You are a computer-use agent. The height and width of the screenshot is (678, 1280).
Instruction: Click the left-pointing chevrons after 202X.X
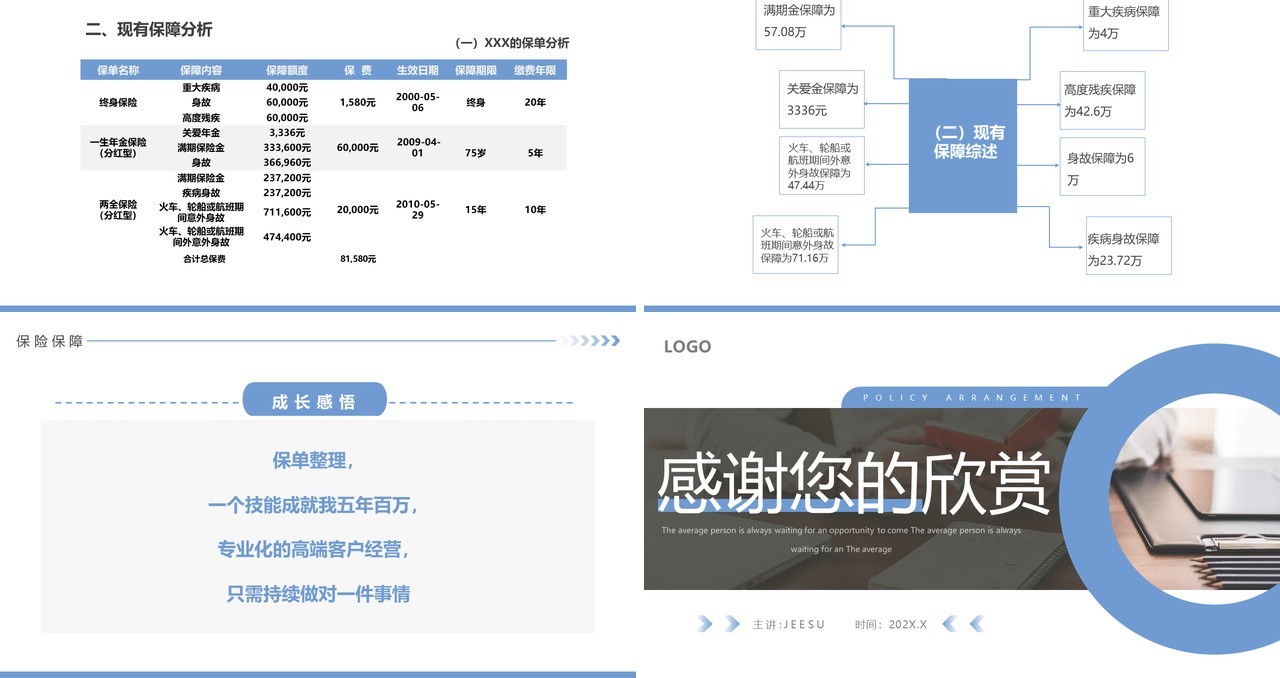pyautogui.click(x=963, y=624)
